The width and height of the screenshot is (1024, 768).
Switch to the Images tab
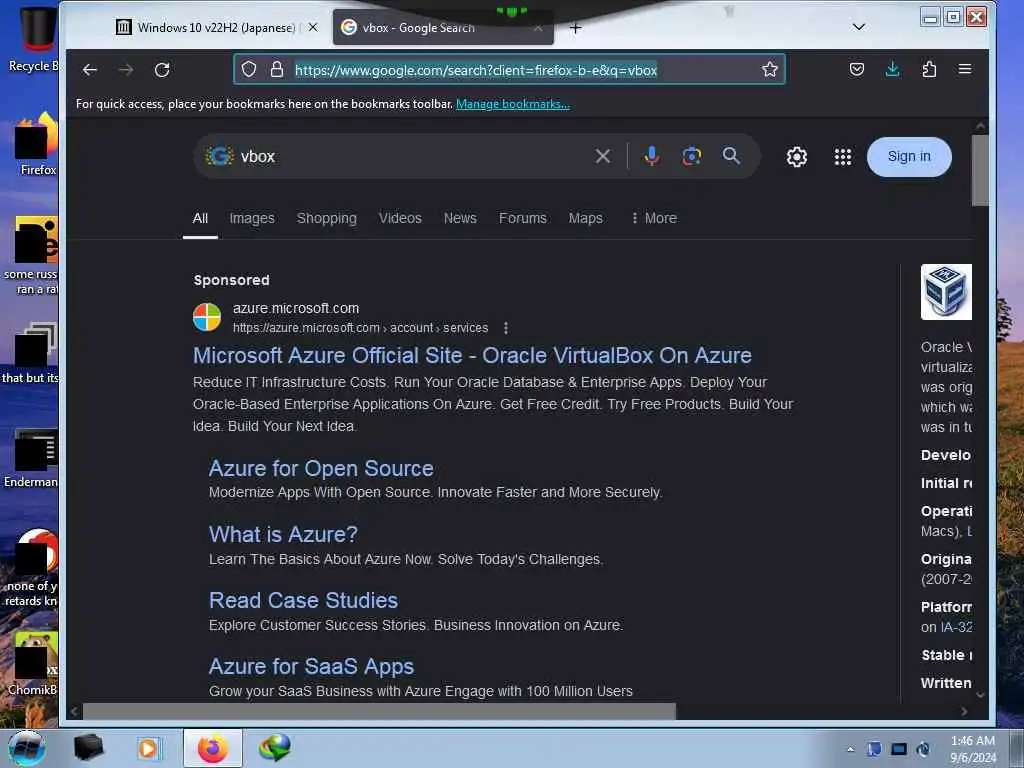point(252,218)
